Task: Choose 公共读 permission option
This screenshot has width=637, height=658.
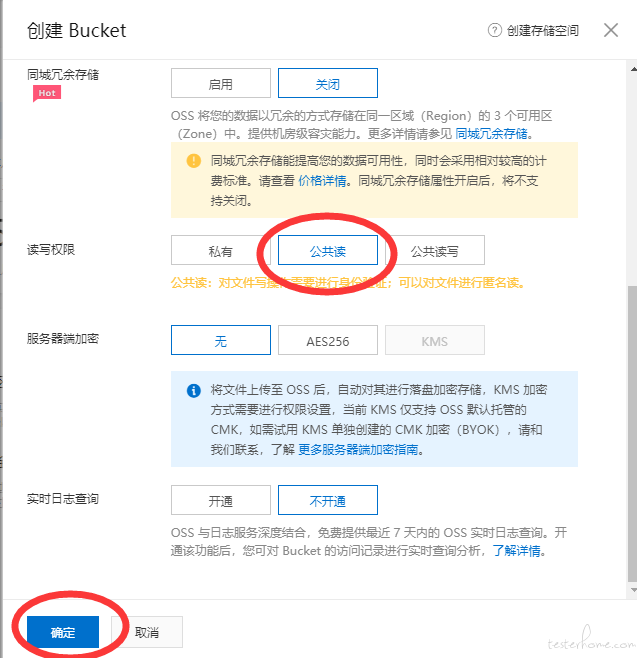Action: point(328,250)
